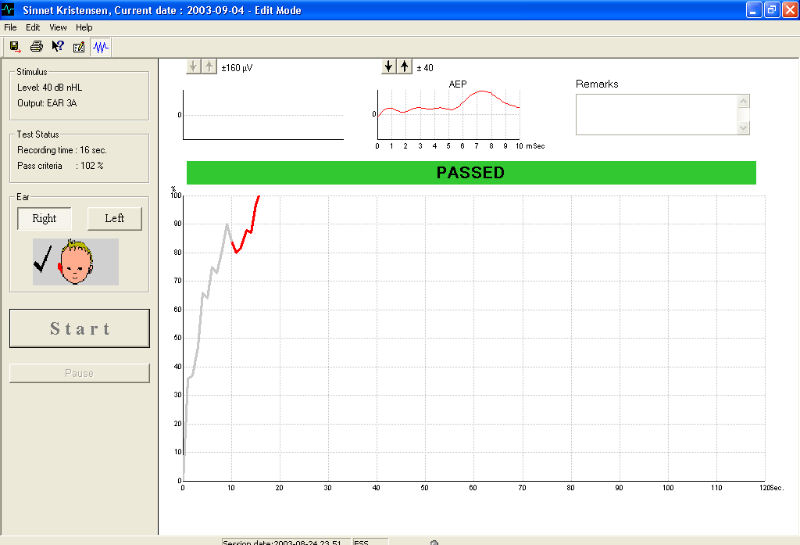The height and width of the screenshot is (545, 800).
Task: Click the AEP scale down arrow
Action: (x=389, y=67)
